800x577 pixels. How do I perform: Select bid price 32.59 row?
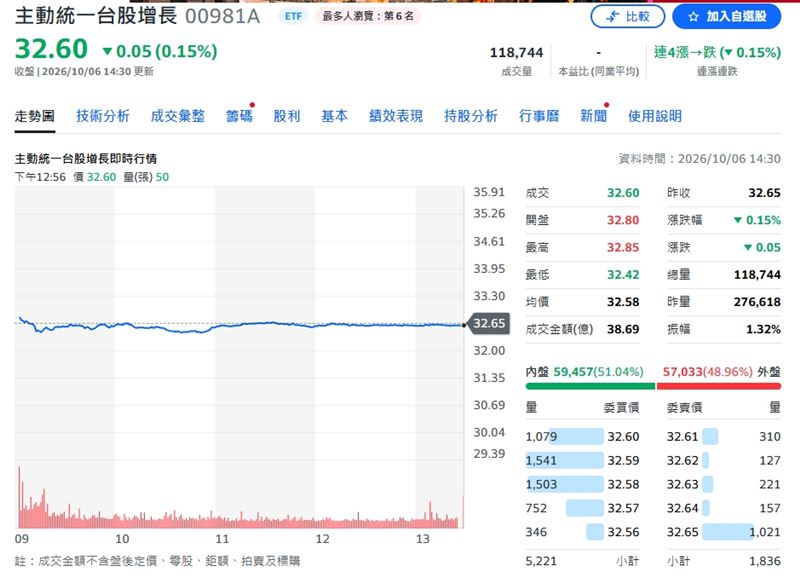pyautogui.click(x=582, y=461)
